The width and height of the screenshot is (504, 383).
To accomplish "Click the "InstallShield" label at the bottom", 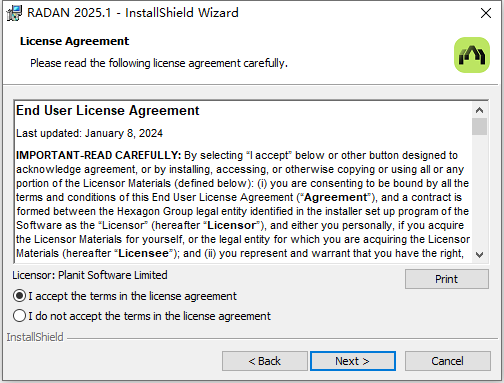I will (35, 337).
